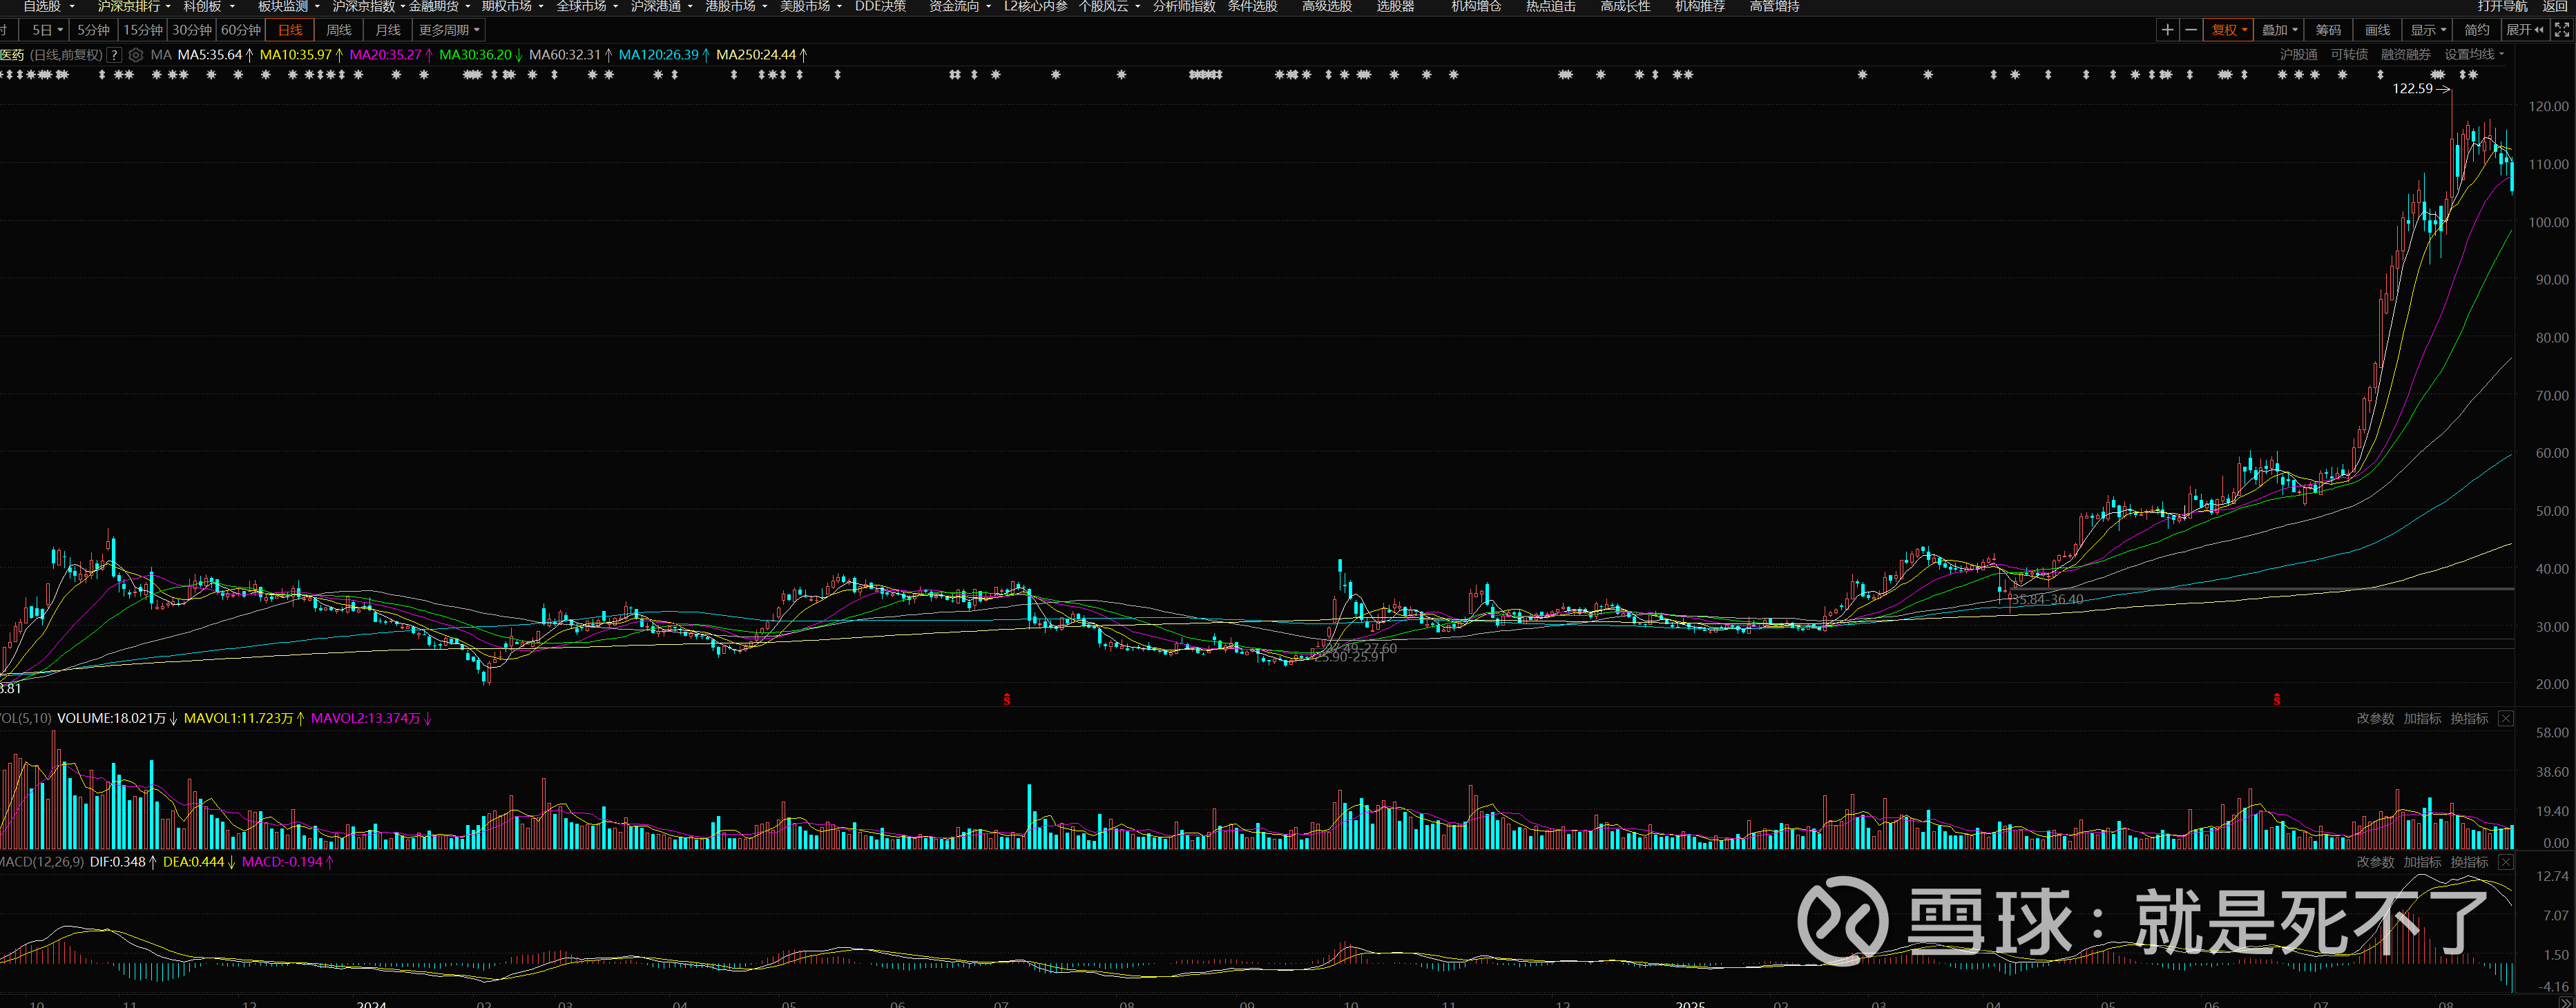
Task: Switch to the 周线 weekly tab
Action: [x=339, y=30]
